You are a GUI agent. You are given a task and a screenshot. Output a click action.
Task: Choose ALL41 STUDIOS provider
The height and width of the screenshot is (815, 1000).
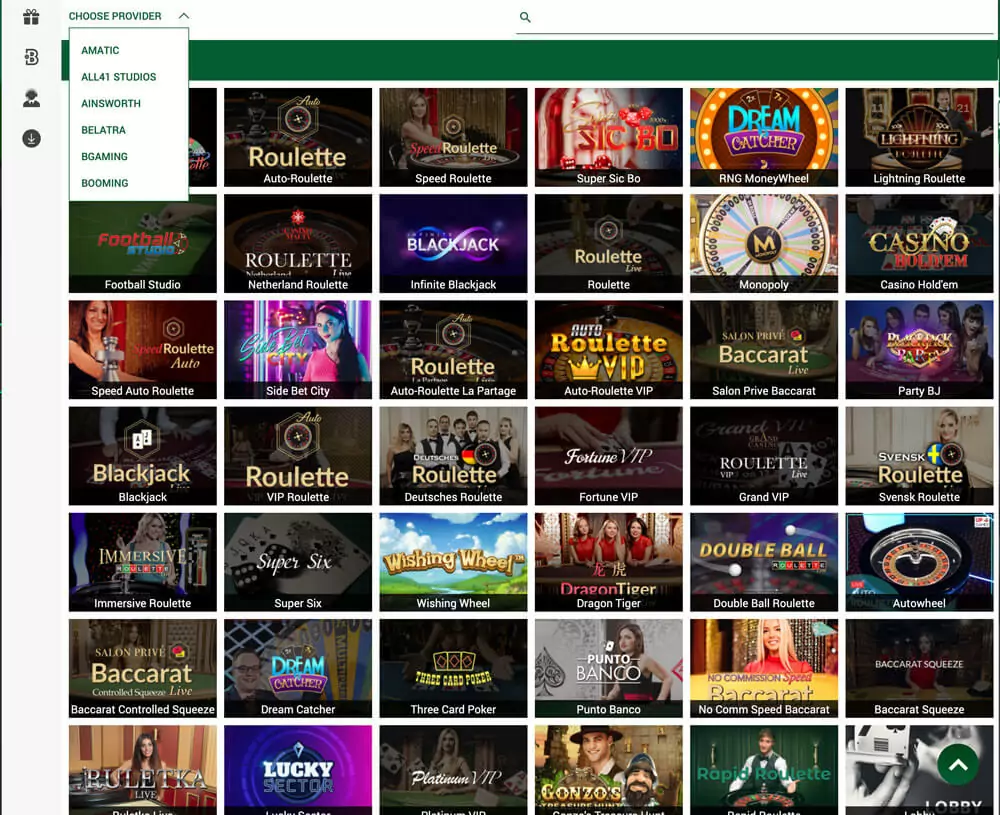coord(119,76)
